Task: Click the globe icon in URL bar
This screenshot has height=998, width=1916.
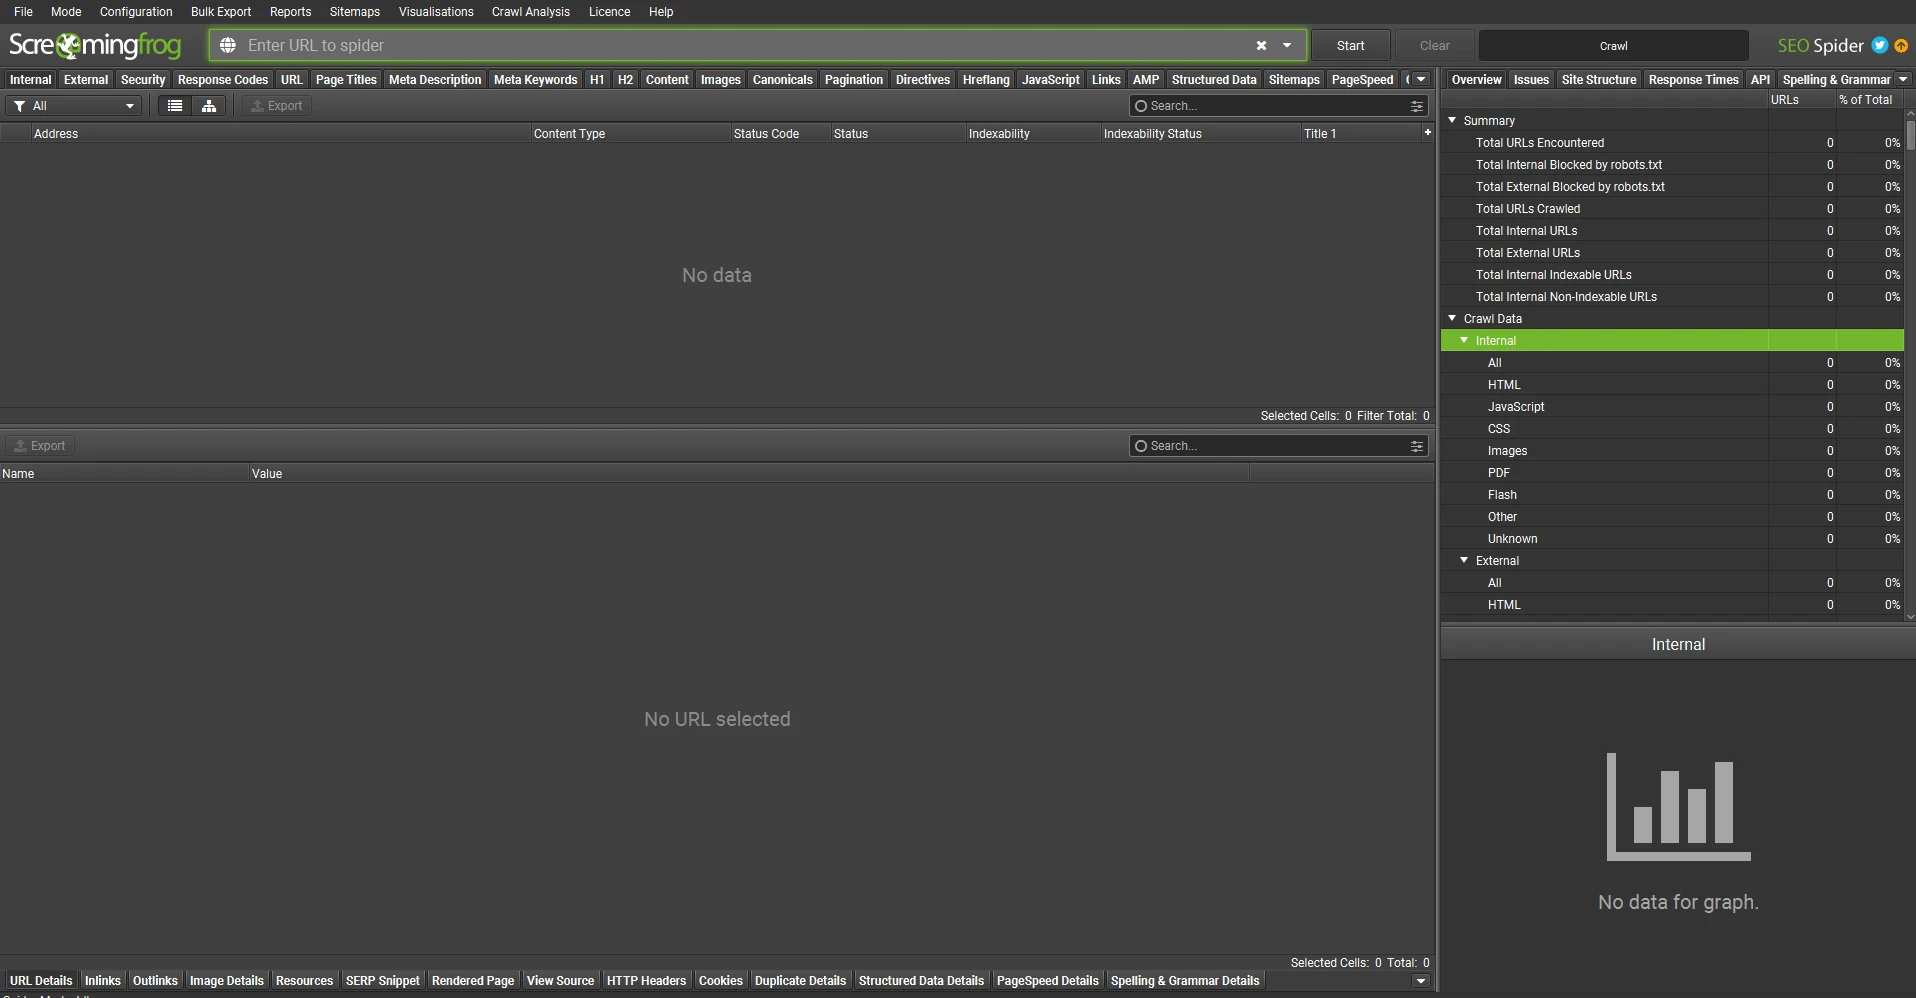Action: (x=228, y=46)
